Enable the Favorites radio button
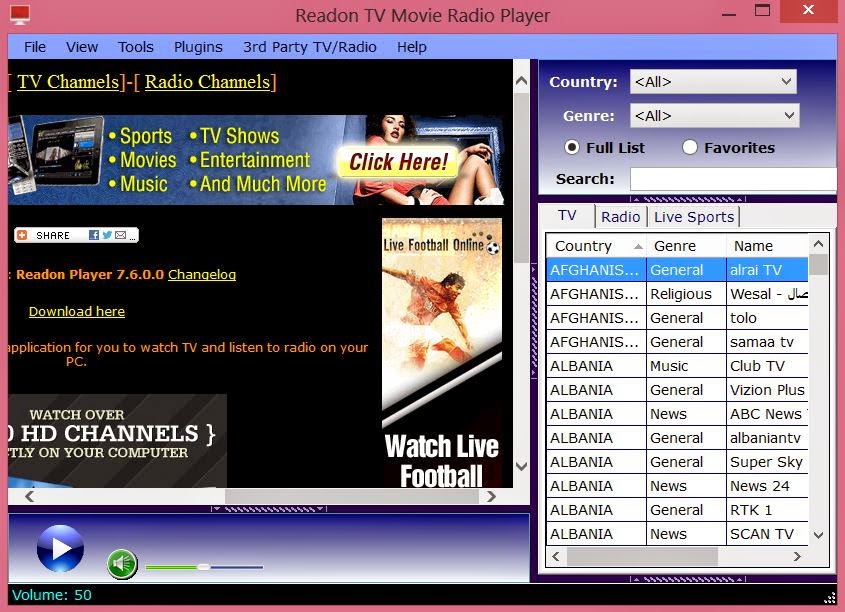This screenshot has height=612, width=845. [x=689, y=147]
